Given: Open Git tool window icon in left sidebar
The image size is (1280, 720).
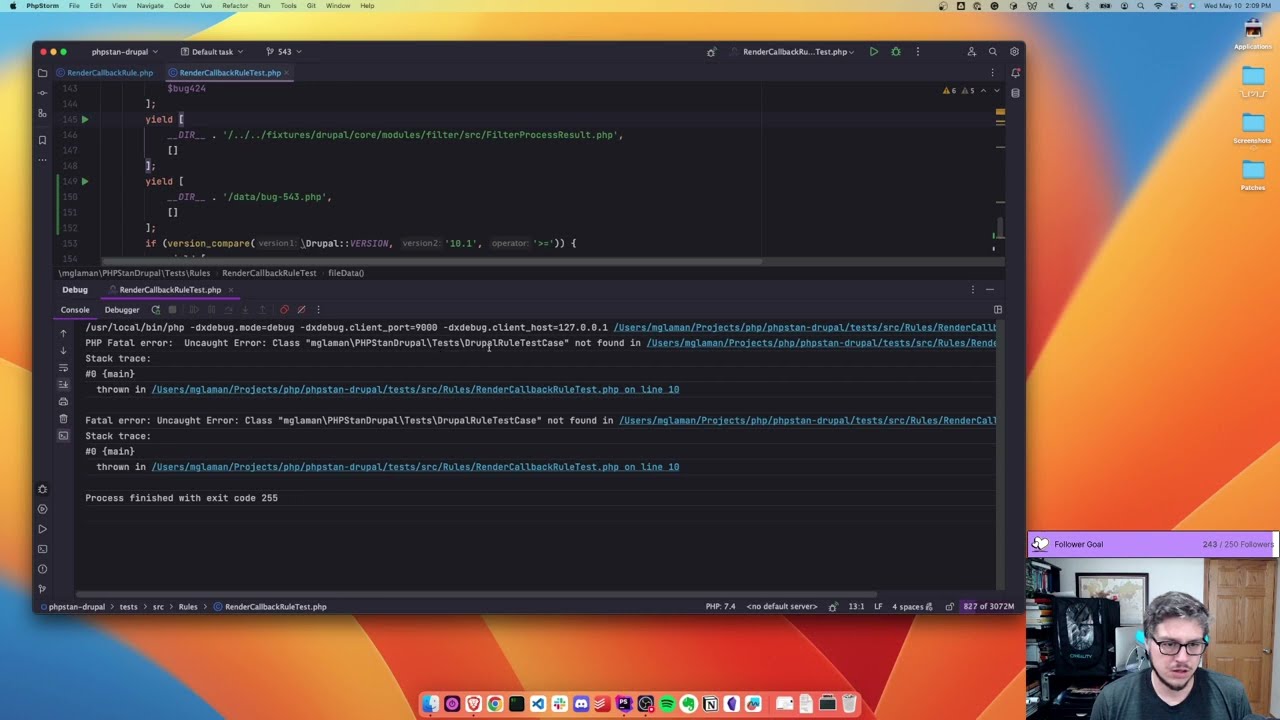Looking at the screenshot, I should [42, 589].
